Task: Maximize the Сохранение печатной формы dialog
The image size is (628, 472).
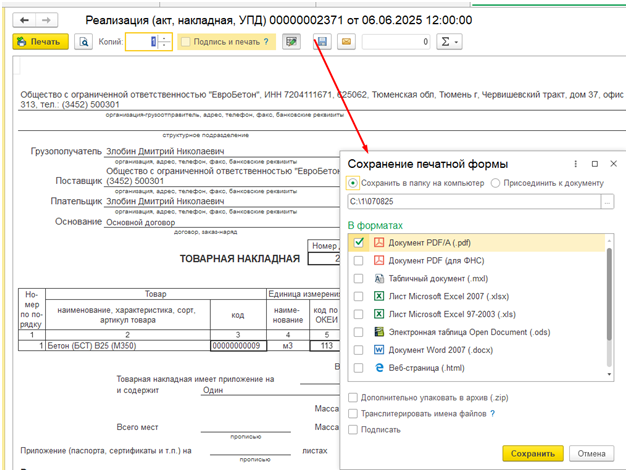Action: [595, 164]
